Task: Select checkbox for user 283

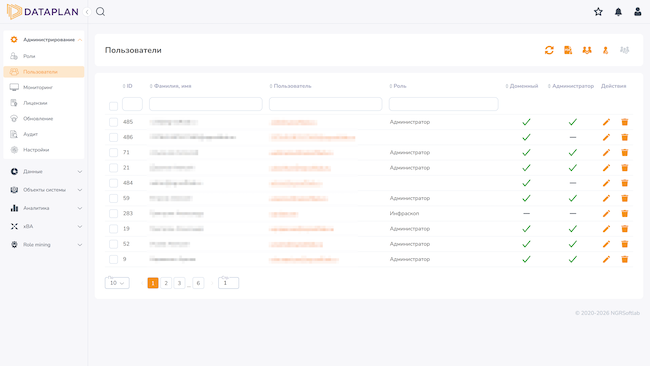Action: click(x=113, y=213)
